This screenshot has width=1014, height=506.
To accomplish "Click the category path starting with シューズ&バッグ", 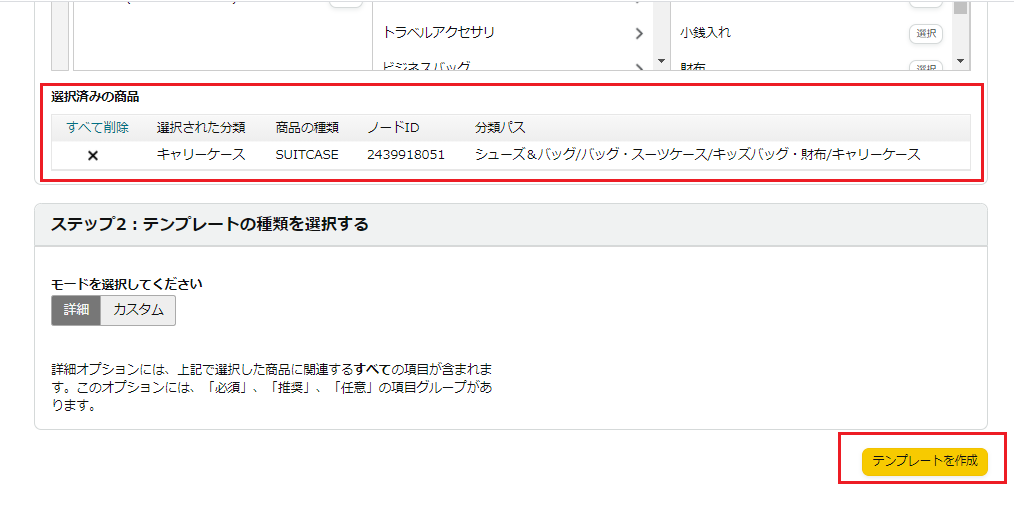I will (x=697, y=155).
